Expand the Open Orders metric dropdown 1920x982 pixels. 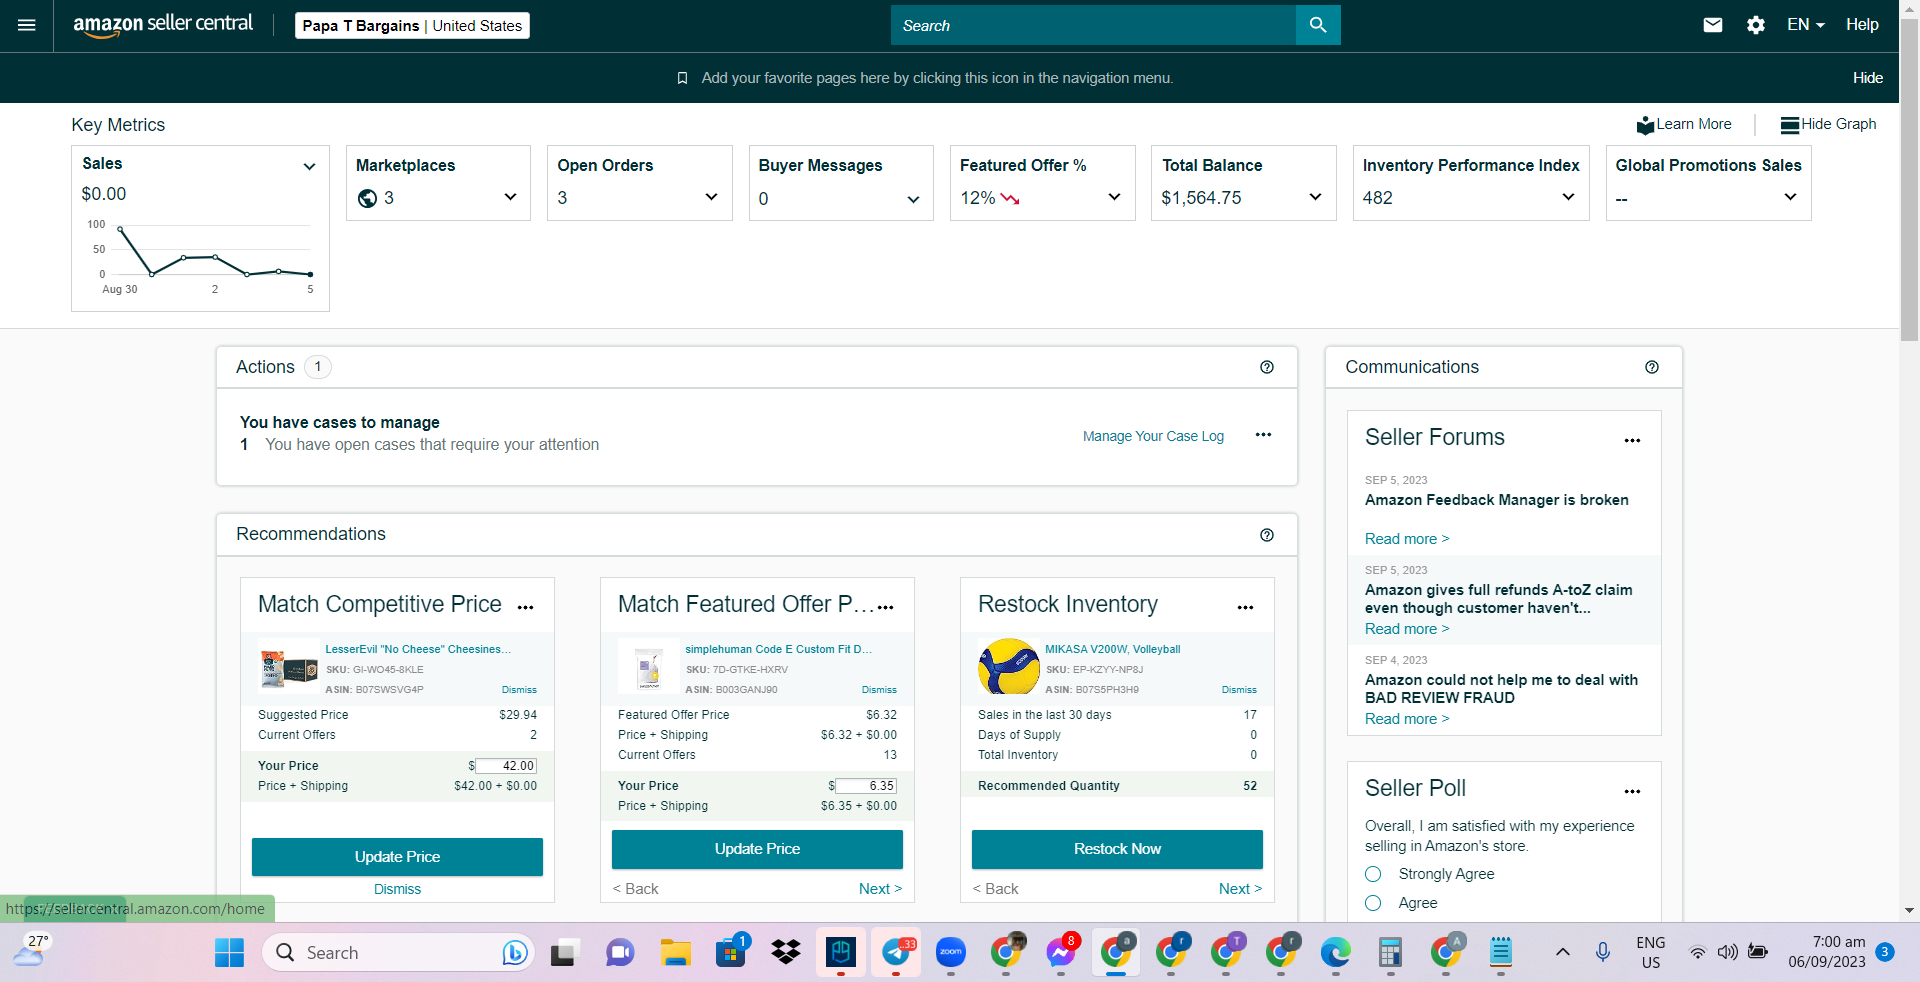(711, 197)
